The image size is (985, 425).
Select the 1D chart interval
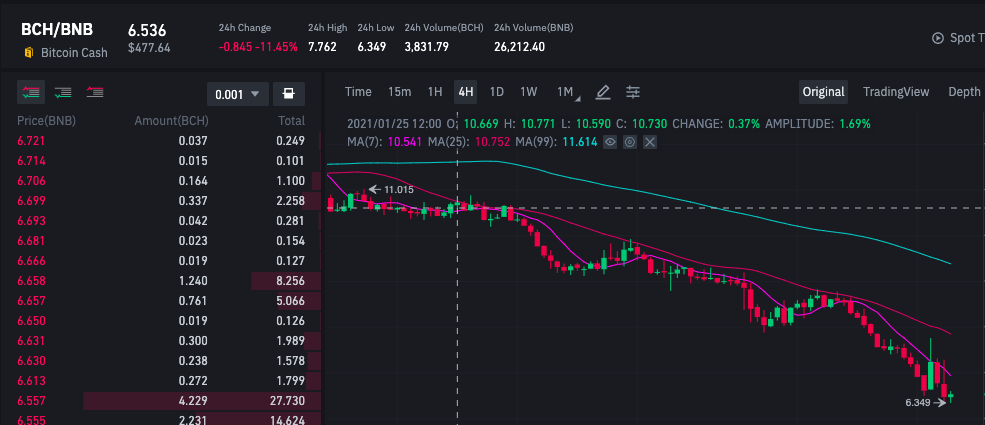(x=496, y=92)
